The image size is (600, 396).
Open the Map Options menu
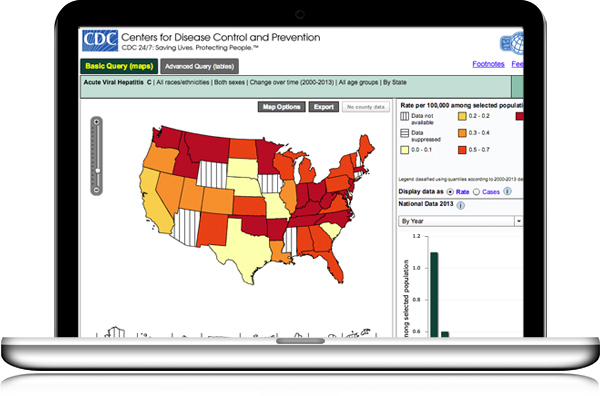coord(281,107)
